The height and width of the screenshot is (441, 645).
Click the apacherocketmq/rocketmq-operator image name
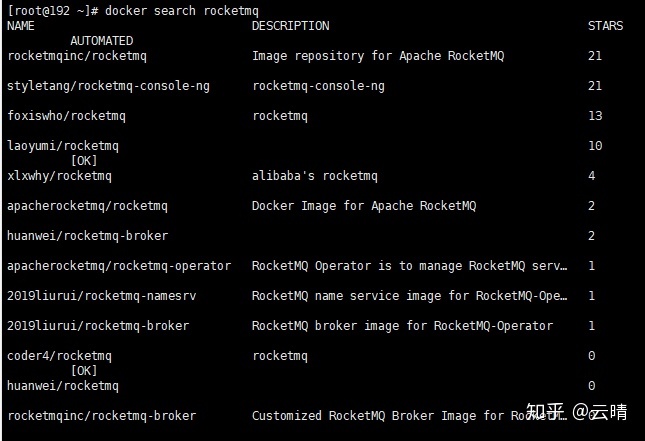coord(119,266)
